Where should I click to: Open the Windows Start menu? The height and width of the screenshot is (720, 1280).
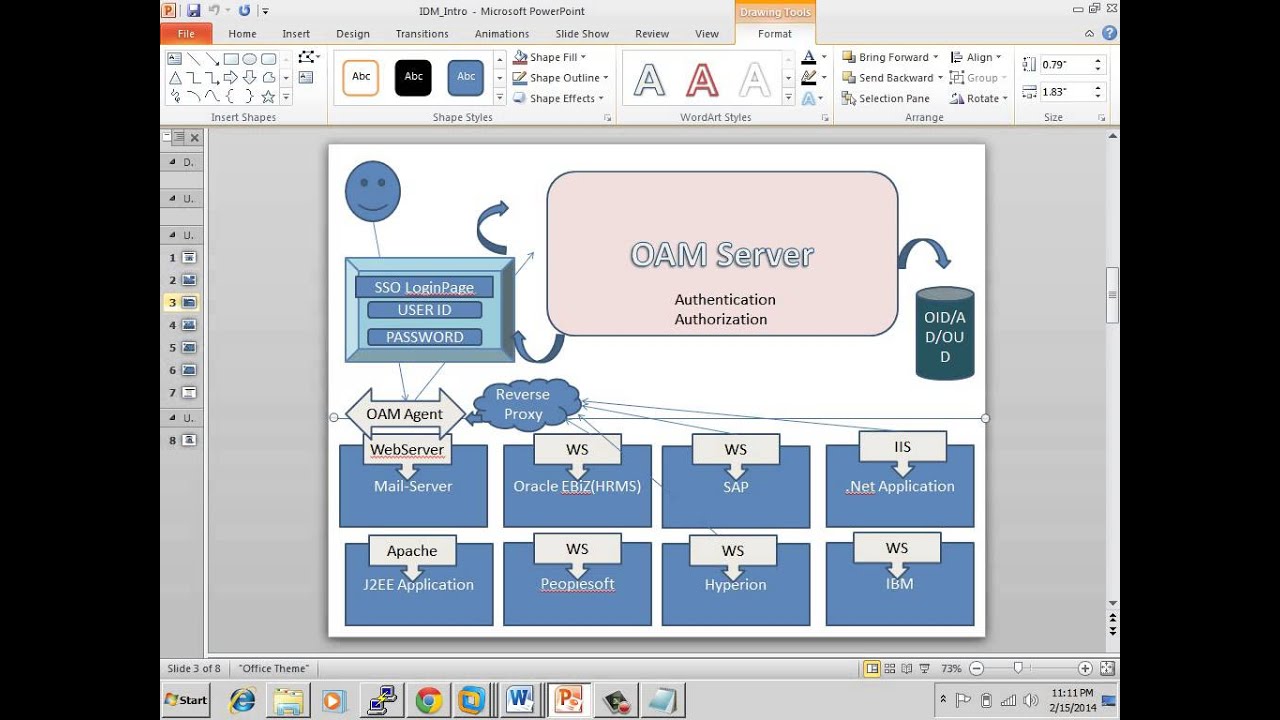[186, 700]
